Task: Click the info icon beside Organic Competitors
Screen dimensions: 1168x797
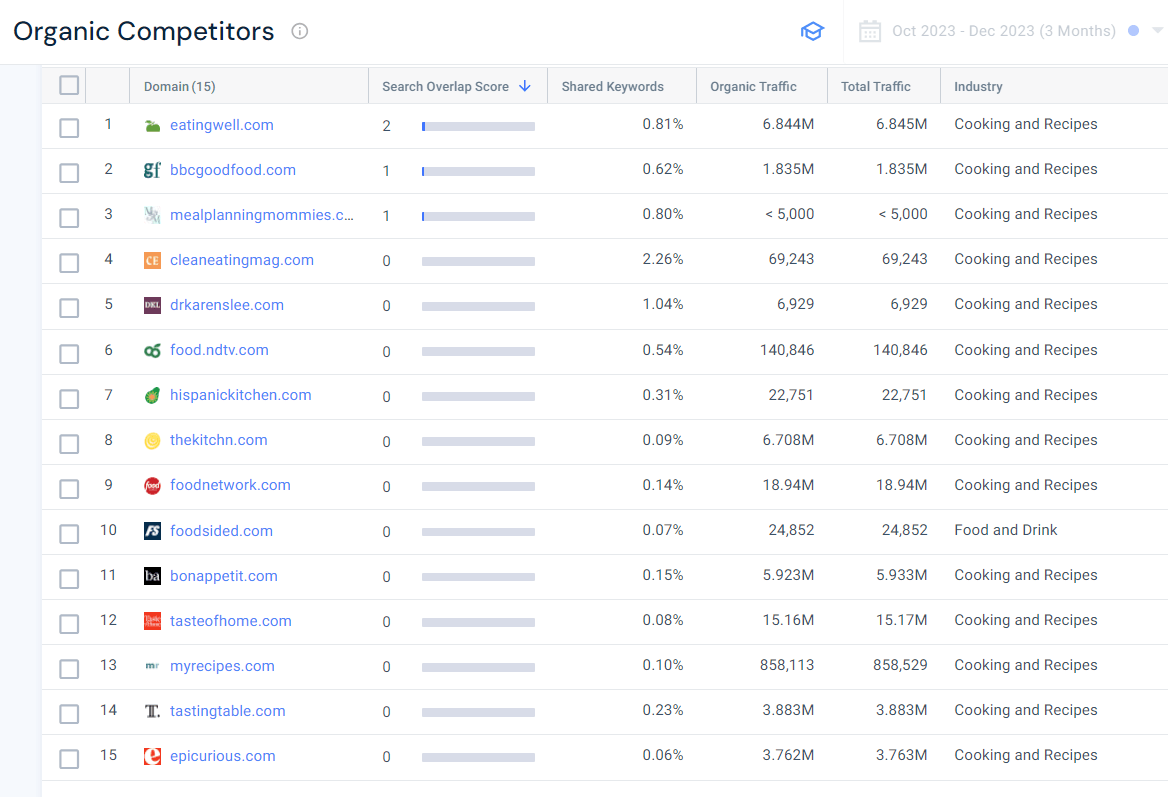Action: tap(299, 31)
